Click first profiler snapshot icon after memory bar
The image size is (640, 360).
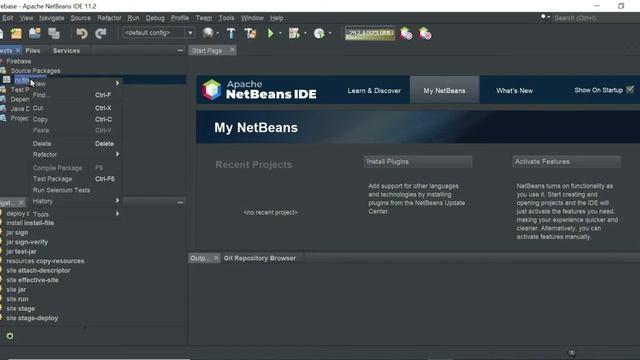(406, 33)
